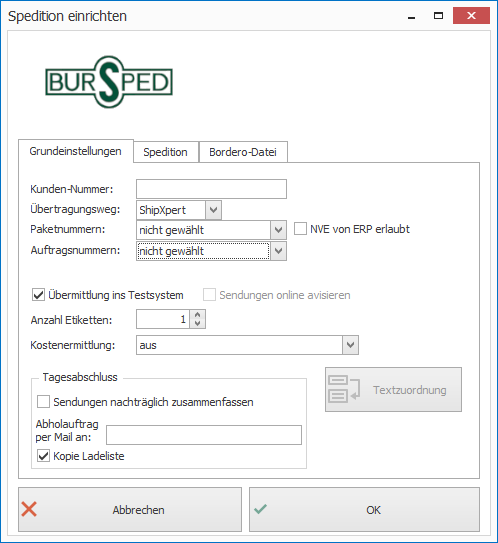Viewport: 498px width, 543px height.
Task: Open the Bordero-Datei tab
Action: pos(243,152)
